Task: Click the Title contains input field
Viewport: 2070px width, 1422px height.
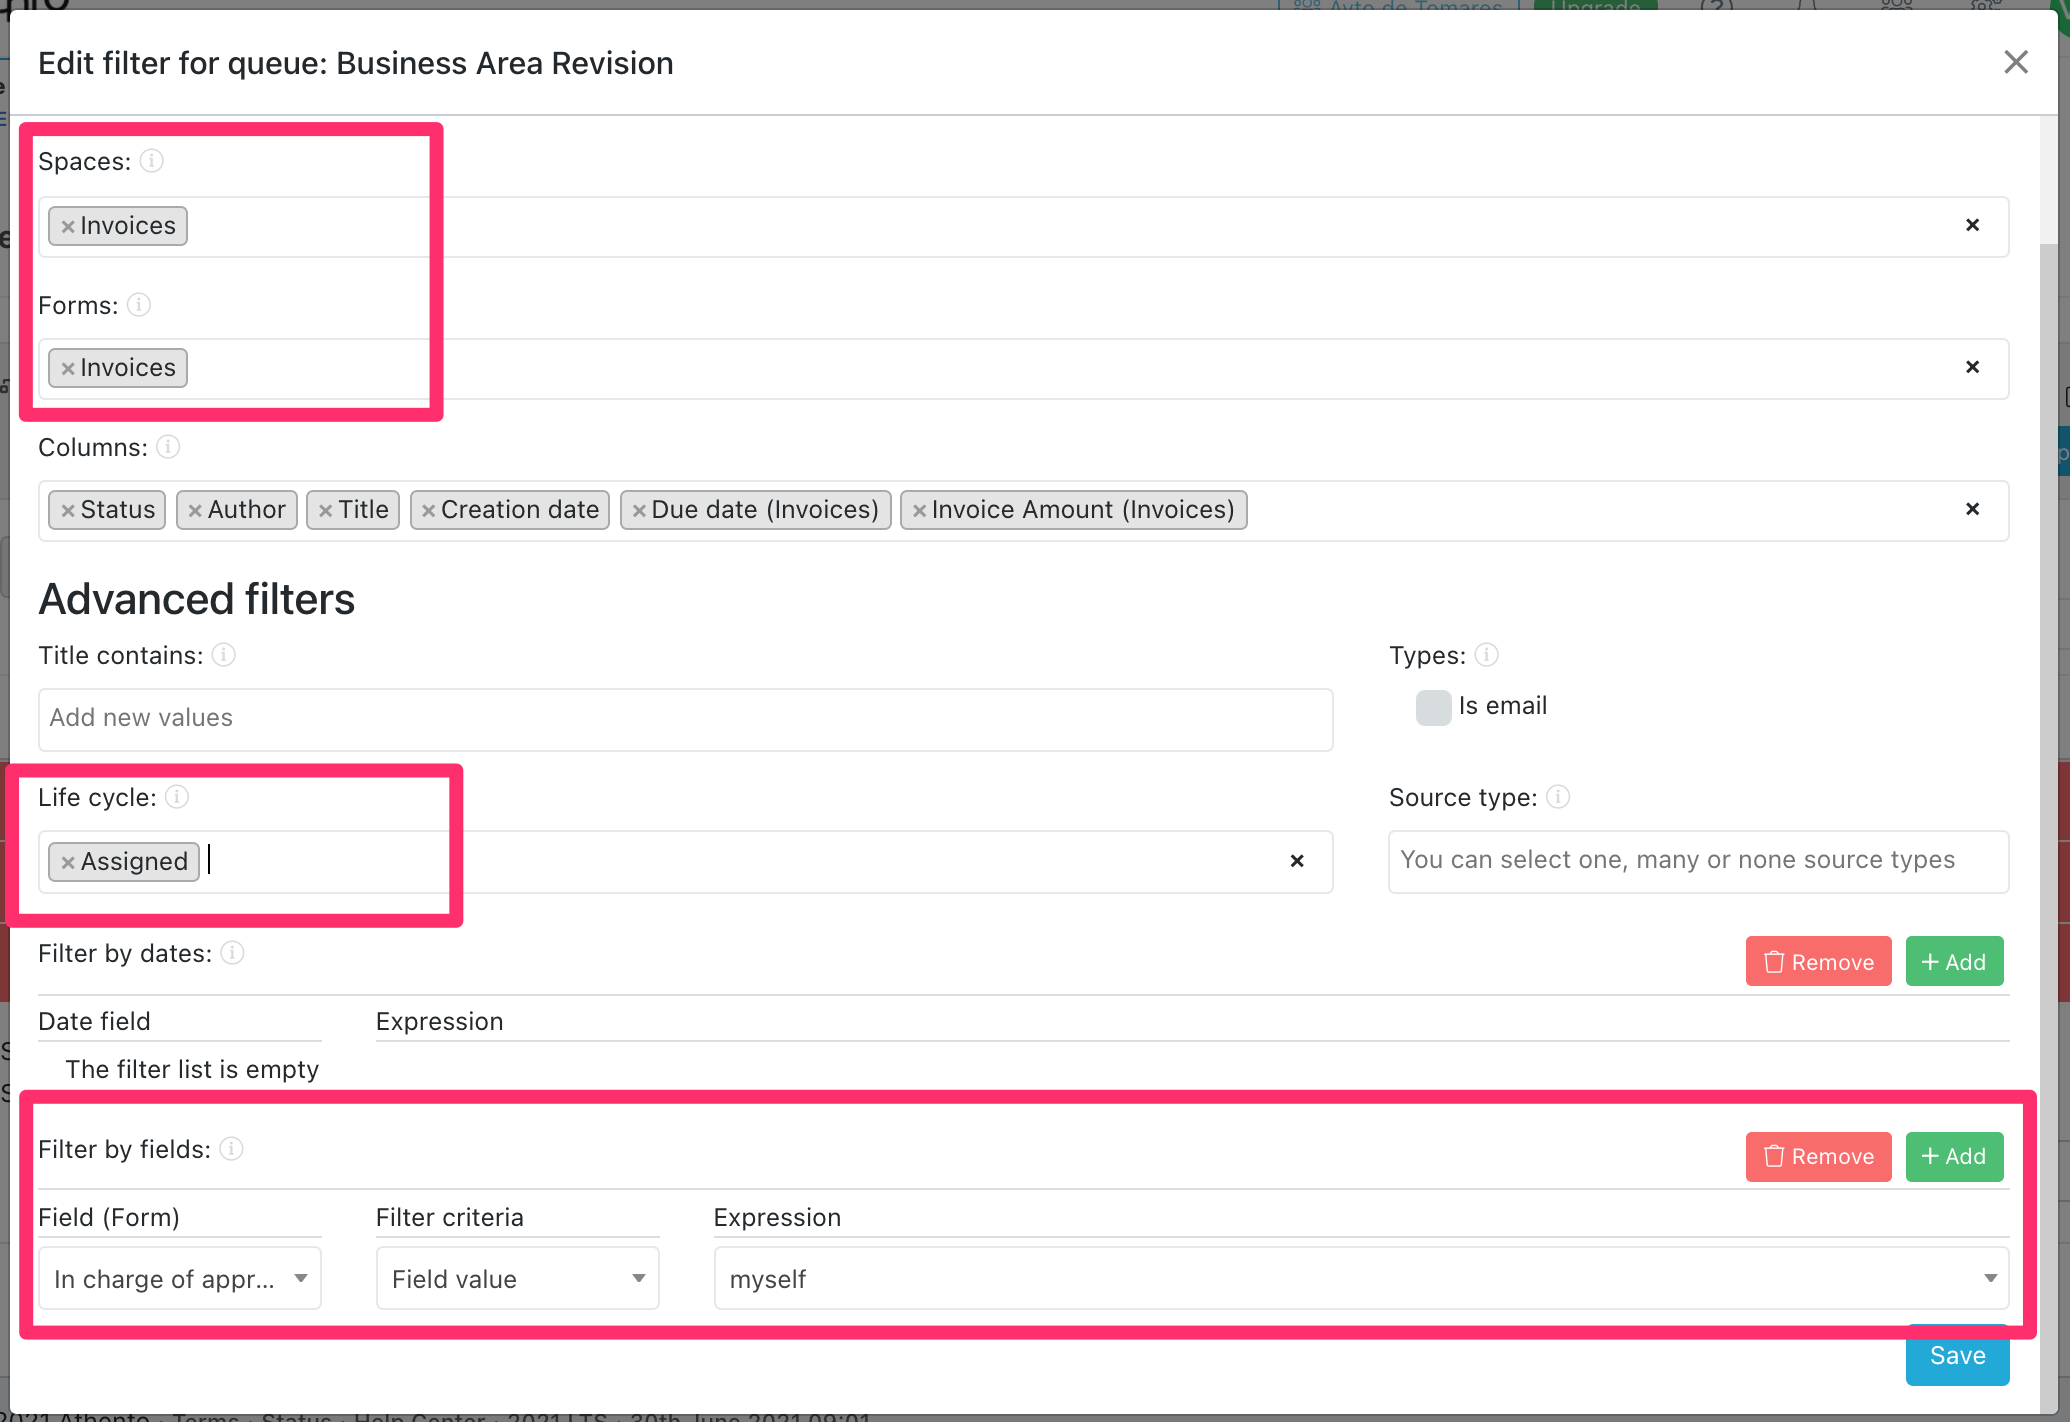Action: tap(685, 719)
